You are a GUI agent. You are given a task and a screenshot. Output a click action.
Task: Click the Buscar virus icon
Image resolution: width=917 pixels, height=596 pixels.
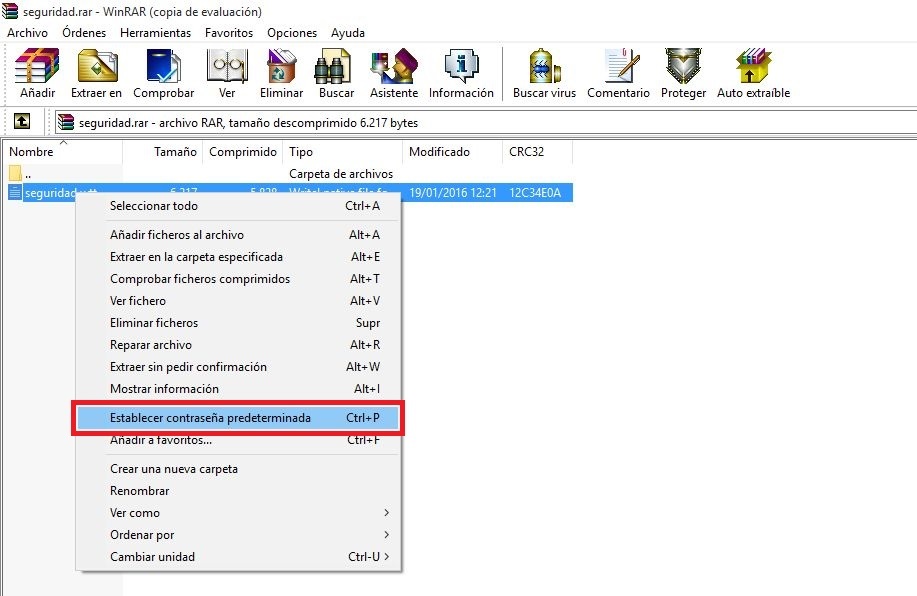pyautogui.click(x=544, y=66)
